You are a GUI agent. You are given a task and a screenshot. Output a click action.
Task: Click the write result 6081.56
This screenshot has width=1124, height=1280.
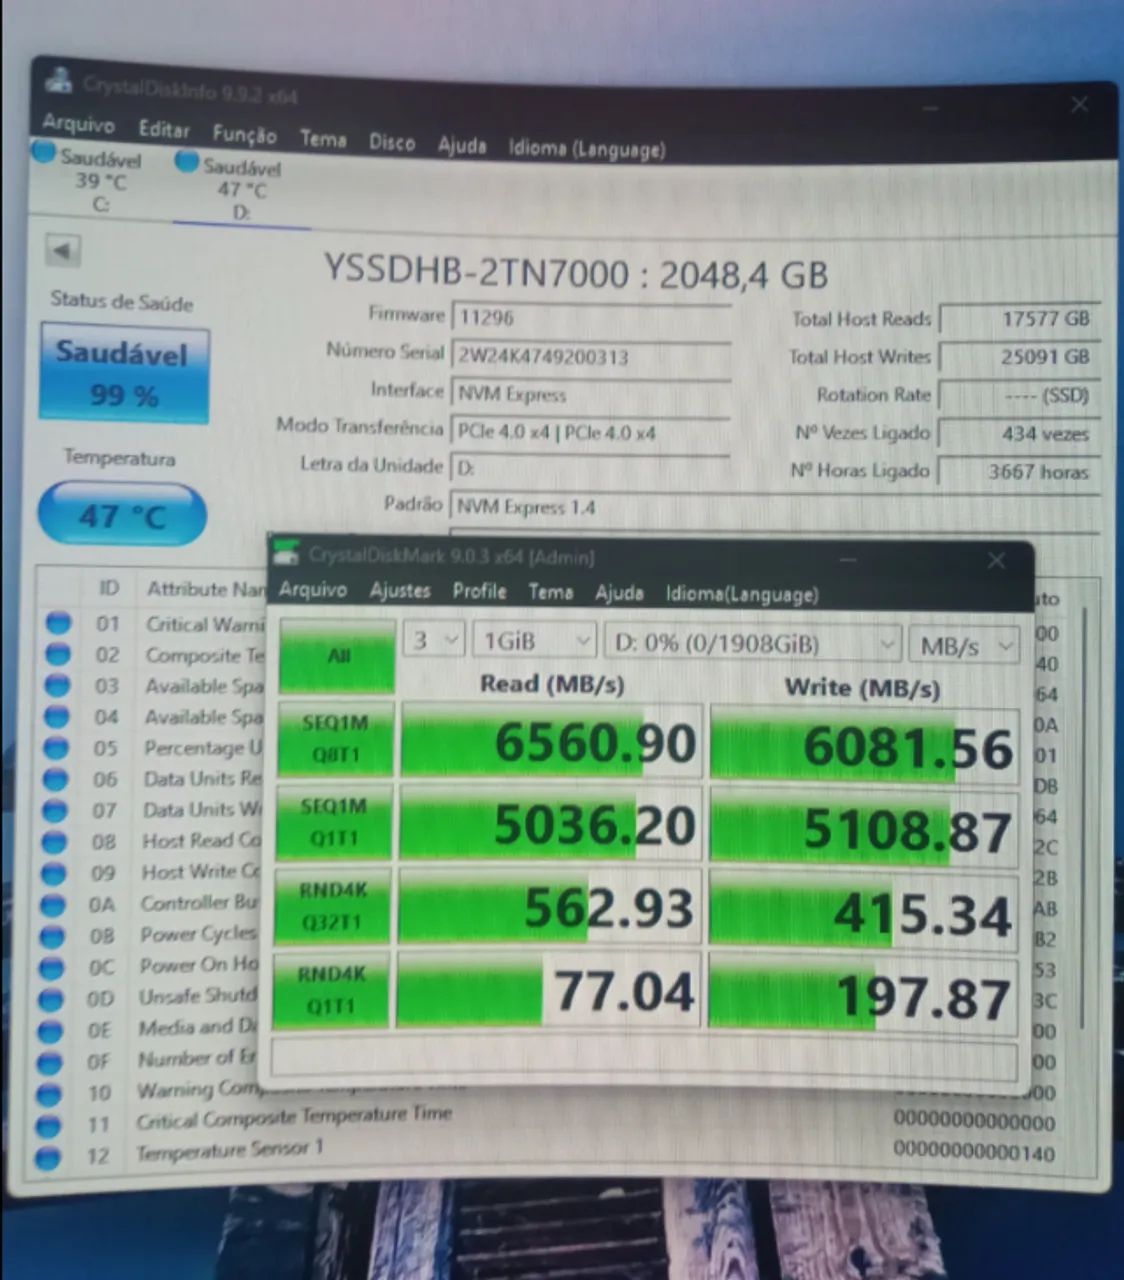click(864, 748)
